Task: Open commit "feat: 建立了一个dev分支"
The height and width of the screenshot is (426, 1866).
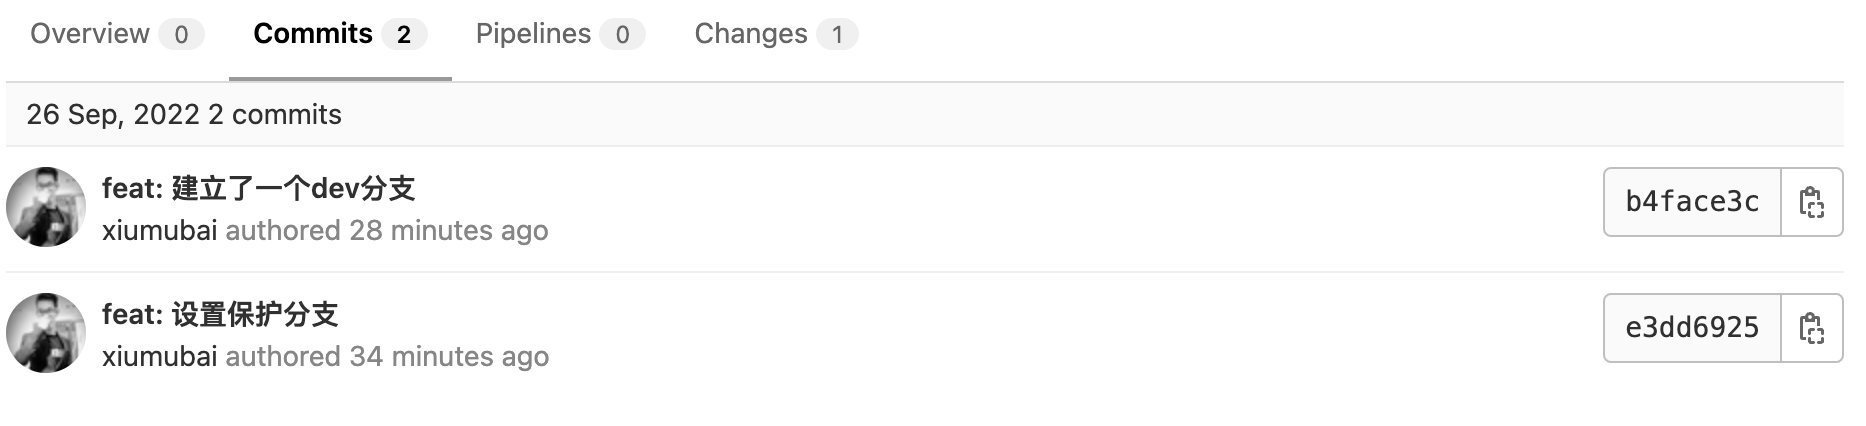Action: click(x=258, y=188)
